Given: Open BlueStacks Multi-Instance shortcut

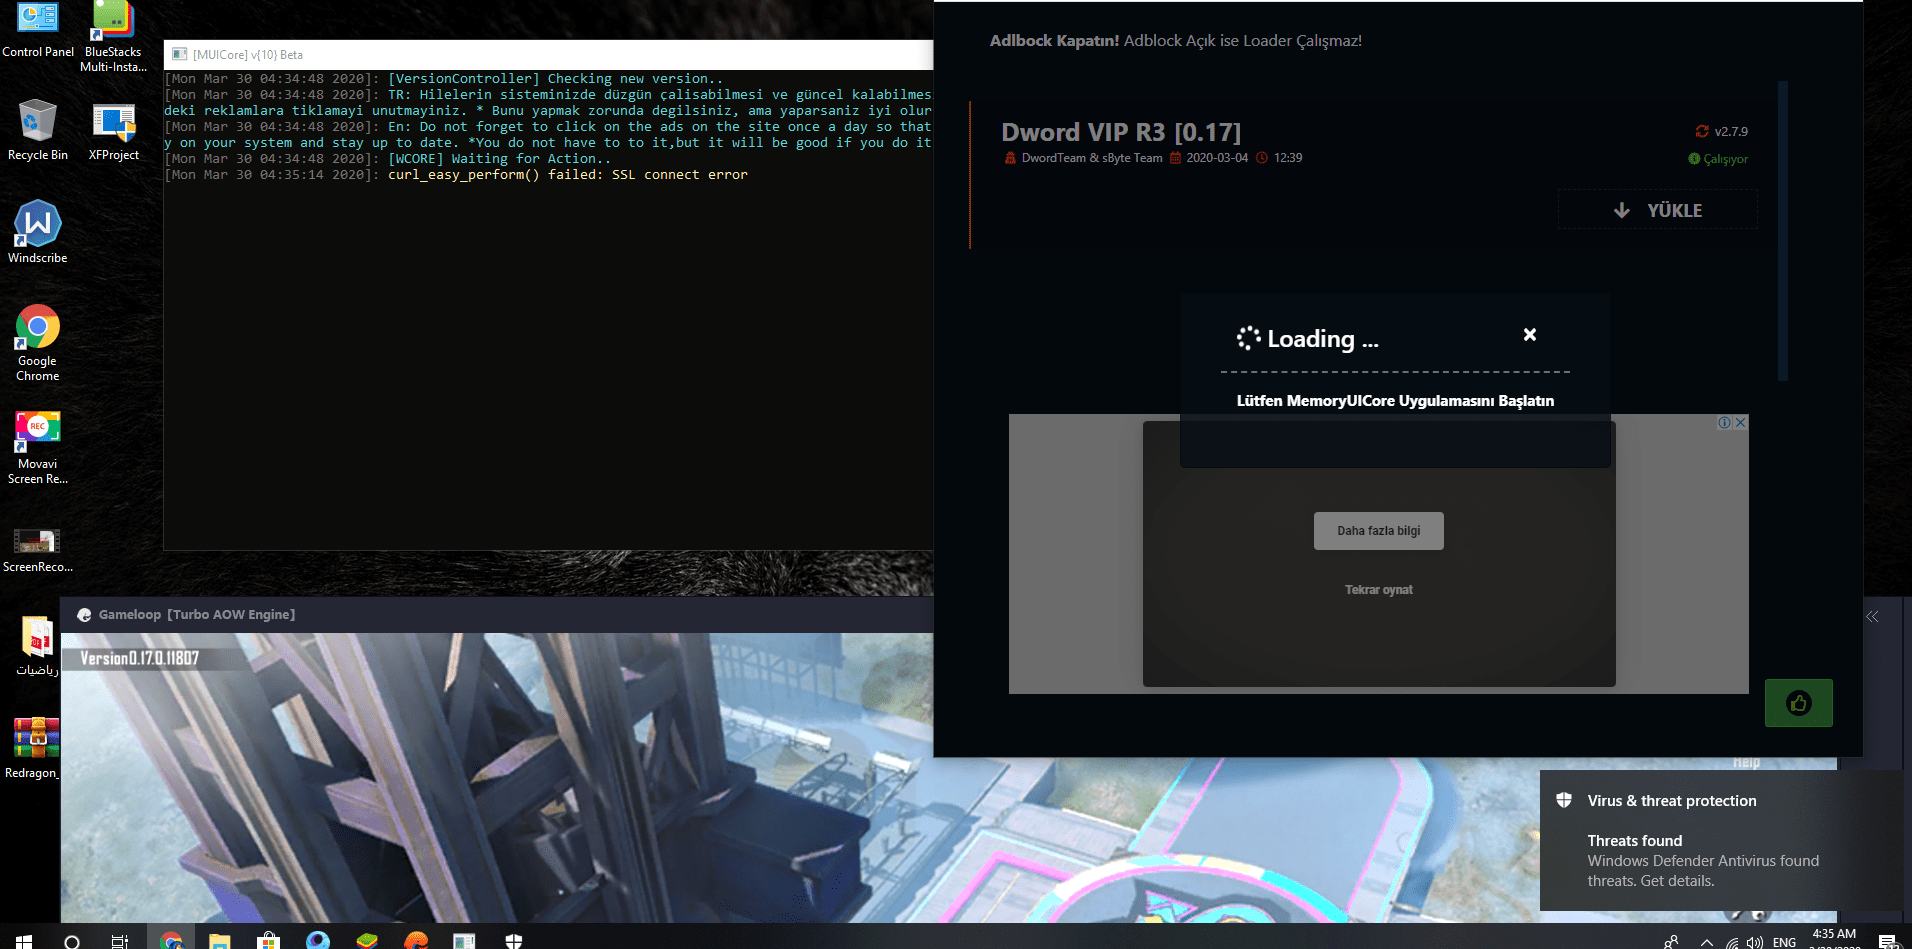Looking at the screenshot, I should [113, 35].
